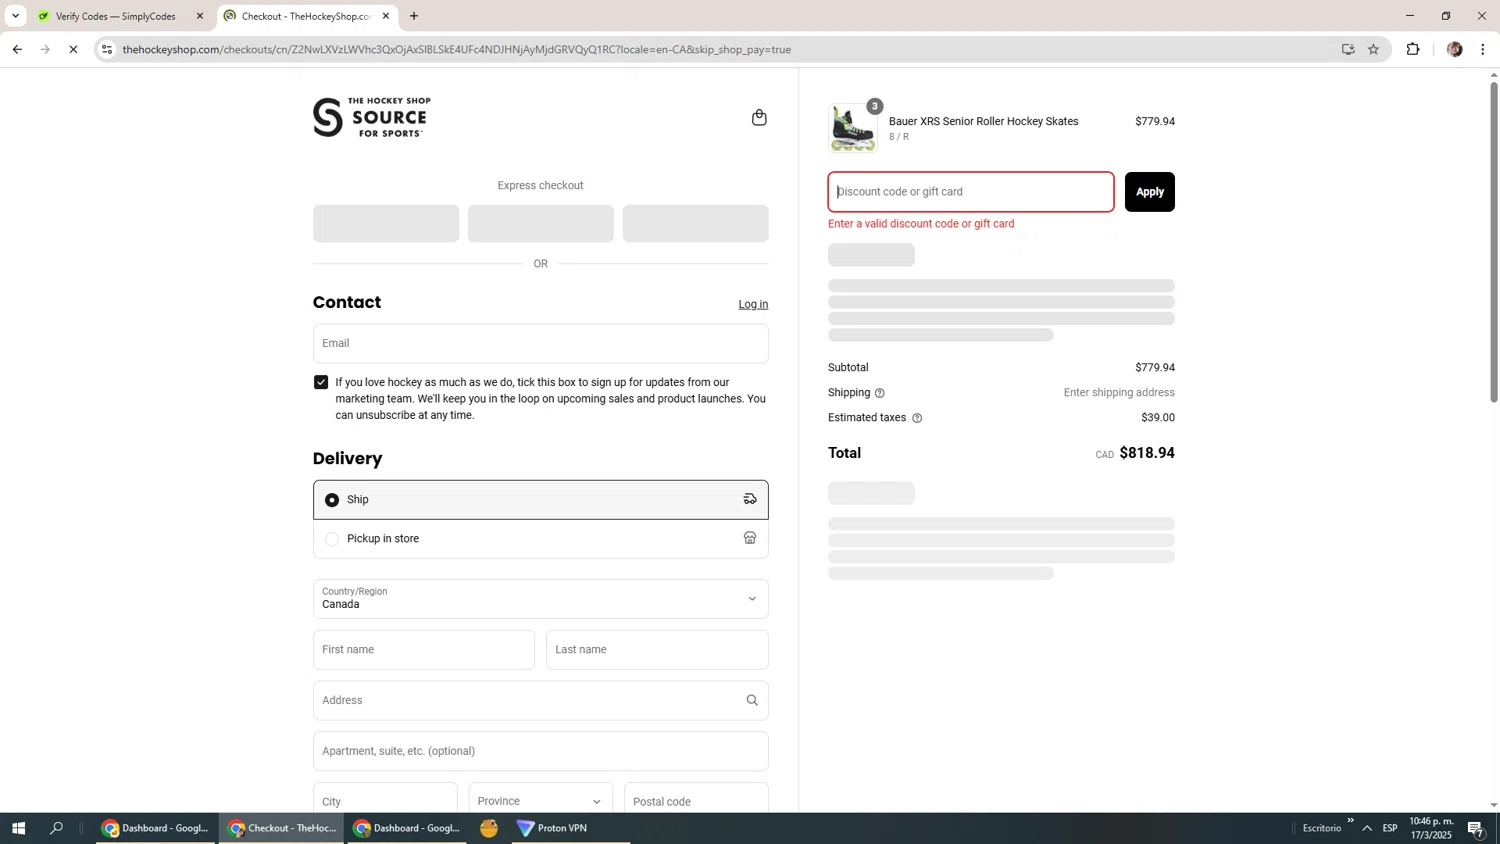
Task: Open the browser extensions puzzle icon
Action: 1413,49
